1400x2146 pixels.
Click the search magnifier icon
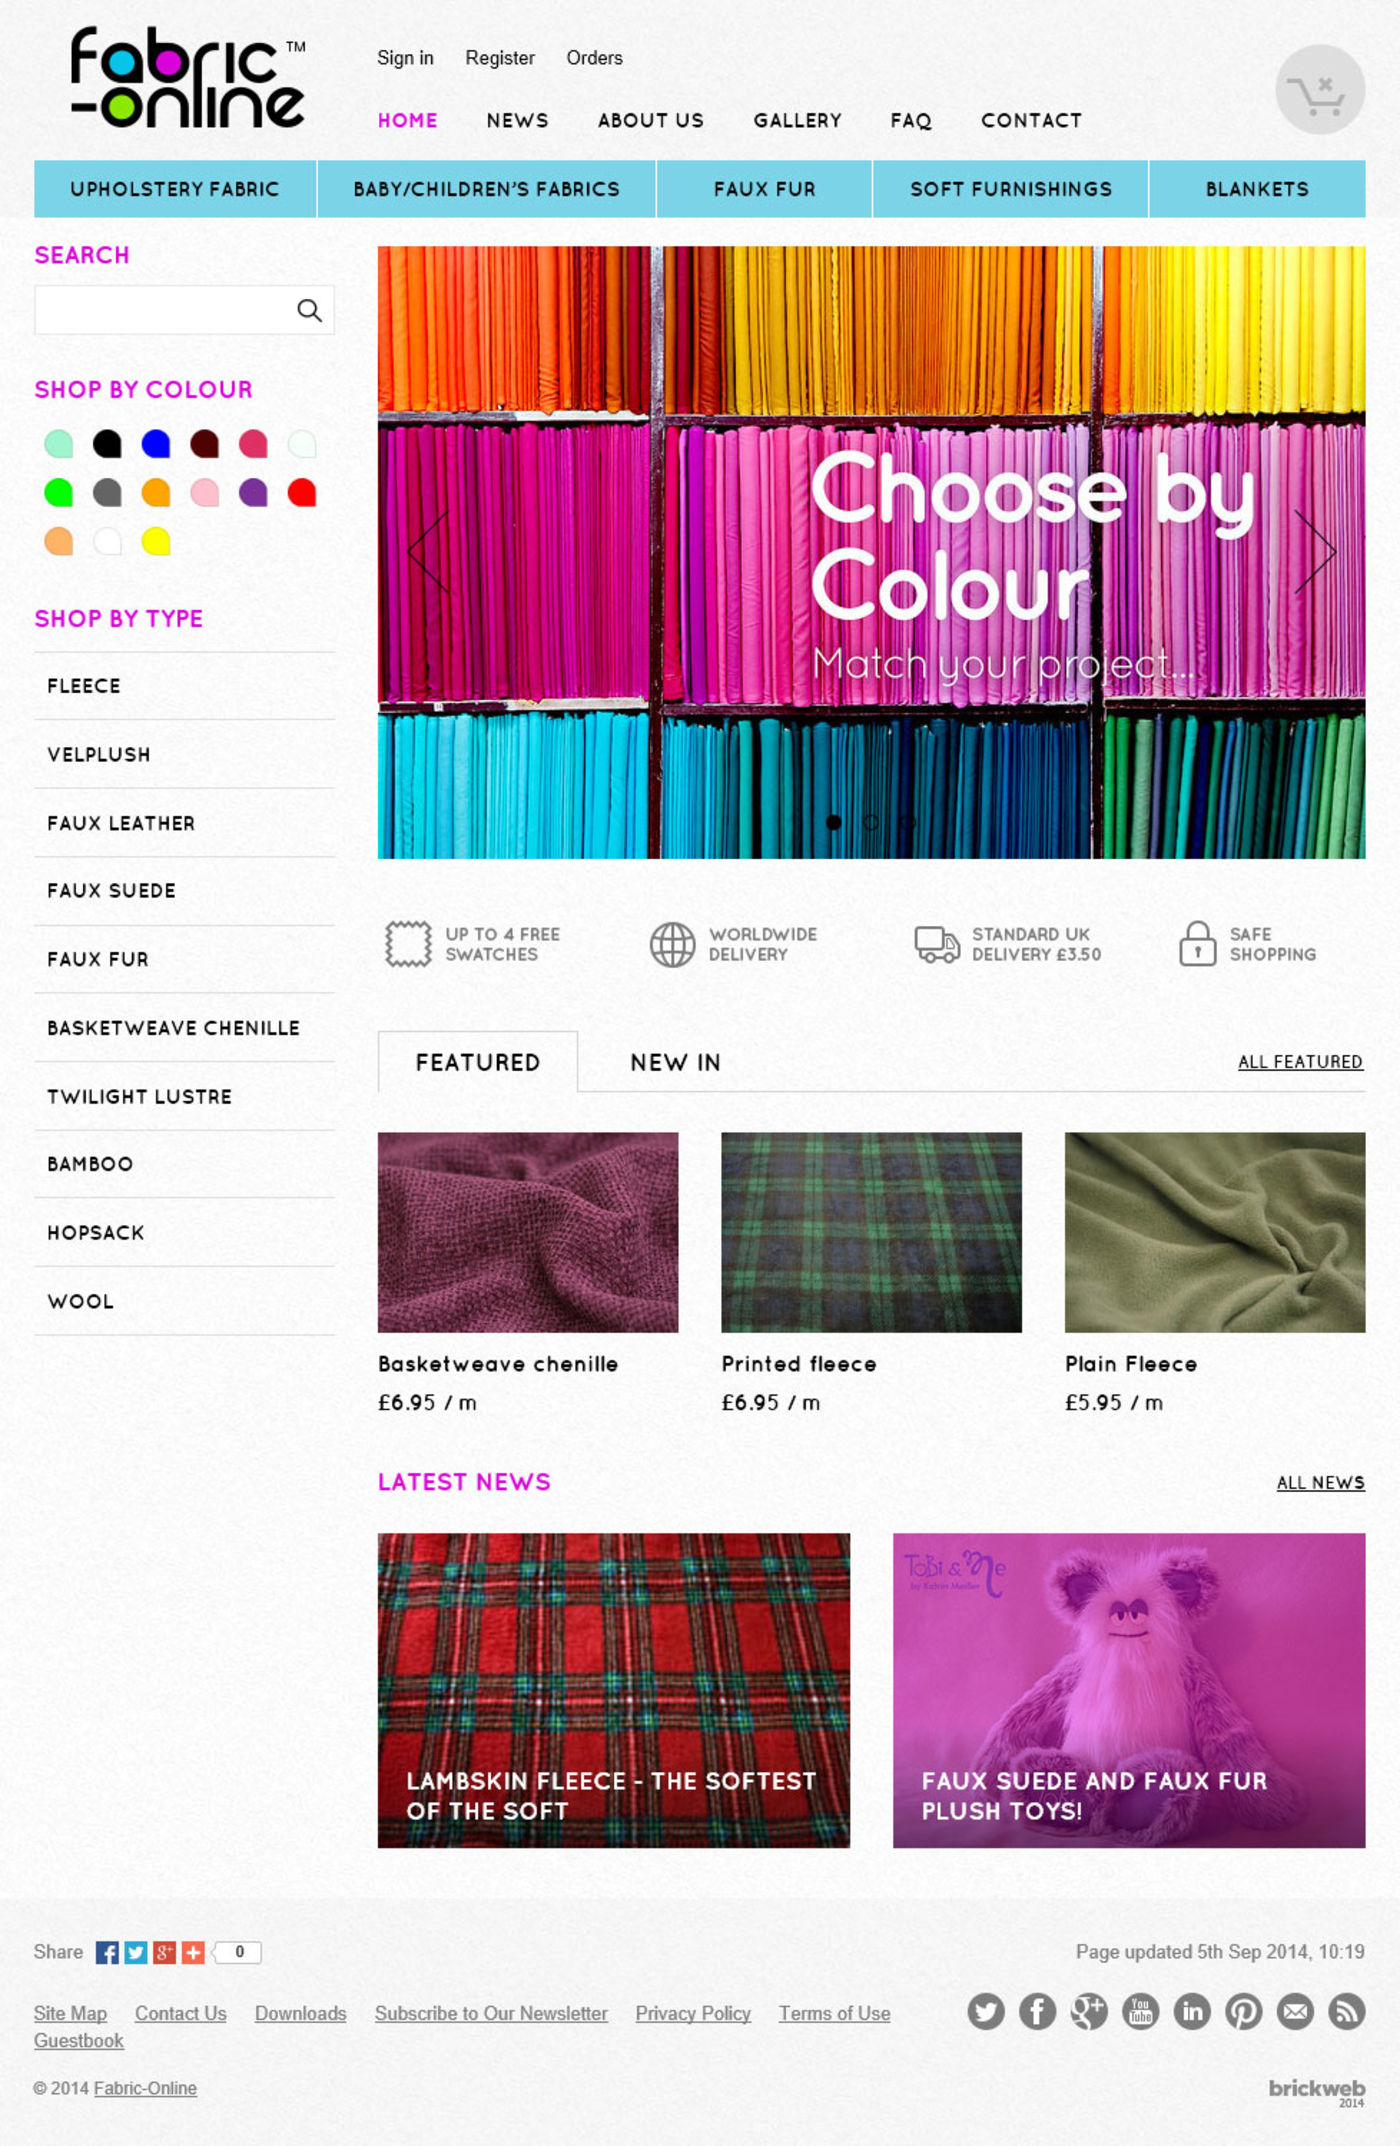310,310
